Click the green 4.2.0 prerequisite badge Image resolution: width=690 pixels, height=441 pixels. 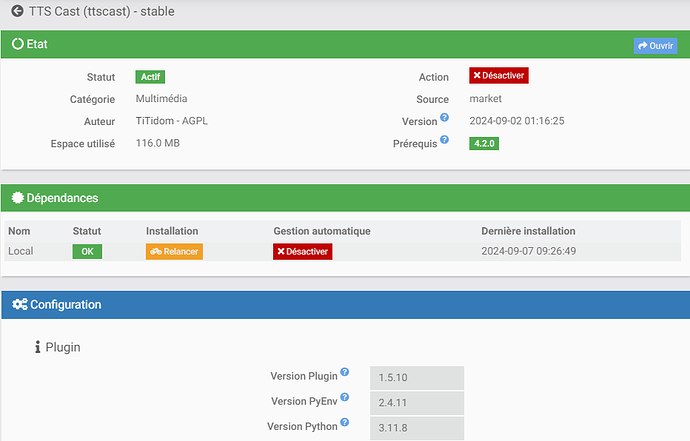click(x=484, y=143)
